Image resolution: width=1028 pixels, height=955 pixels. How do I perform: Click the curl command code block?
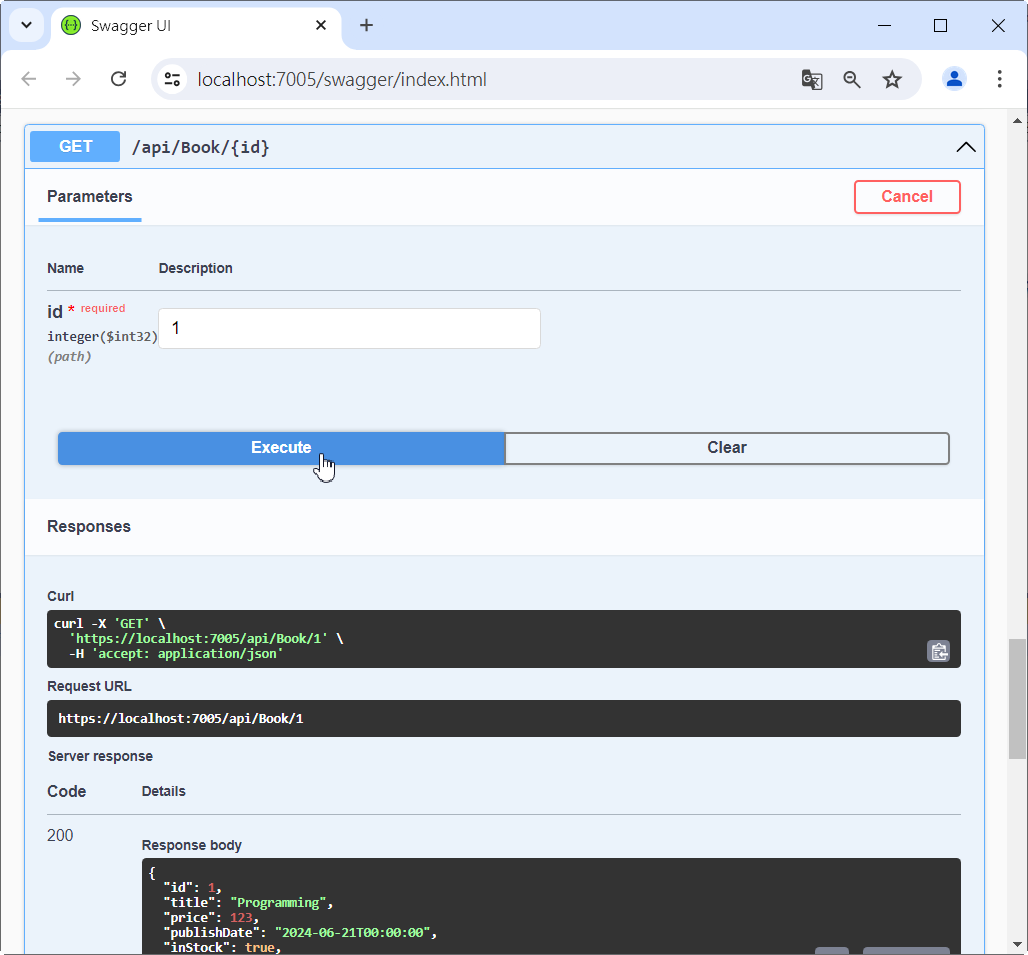[x=504, y=639]
